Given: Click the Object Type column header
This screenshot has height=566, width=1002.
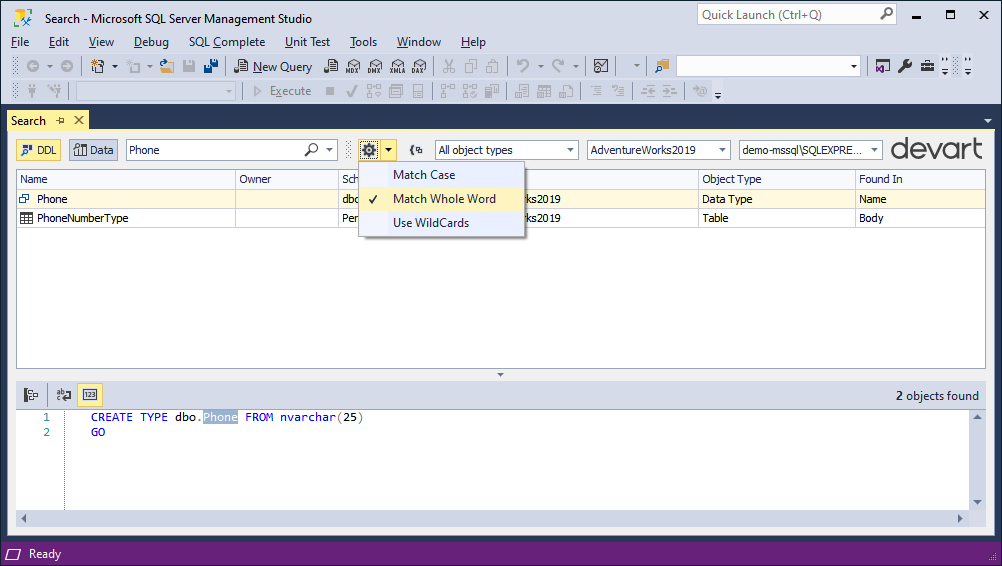Looking at the screenshot, I should pyautogui.click(x=732, y=179).
